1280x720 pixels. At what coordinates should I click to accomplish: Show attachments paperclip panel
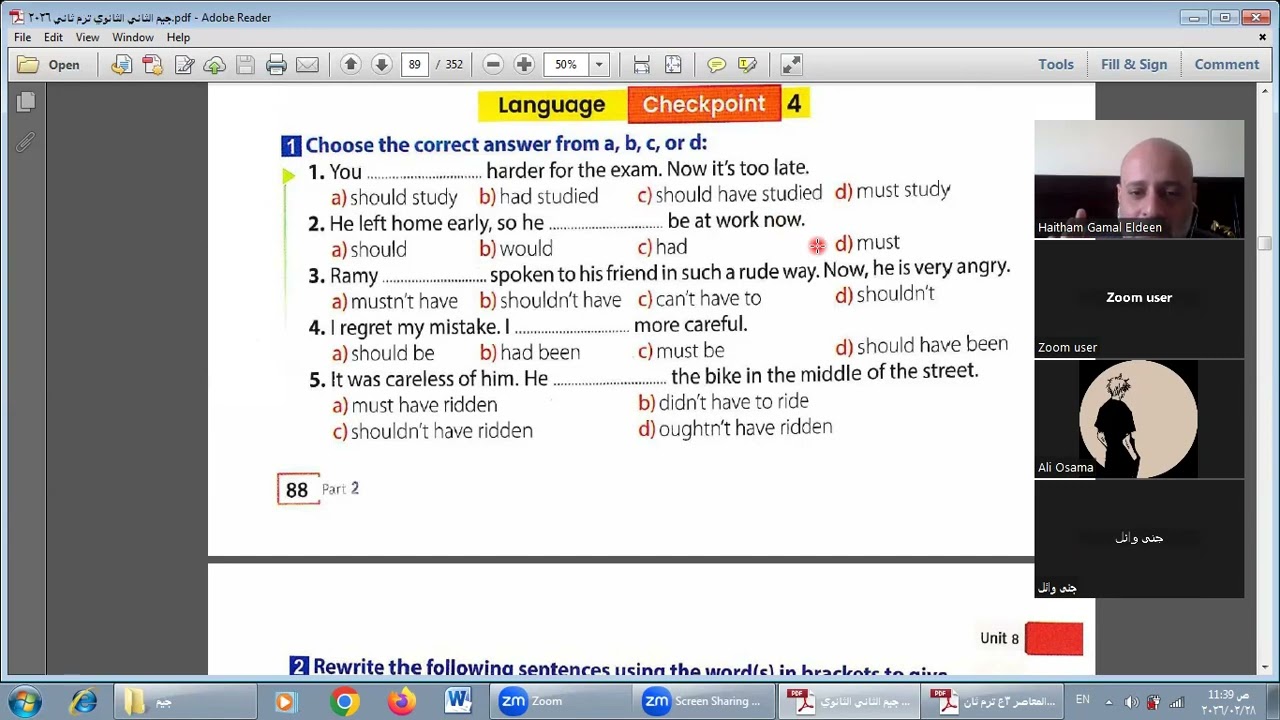(26, 142)
